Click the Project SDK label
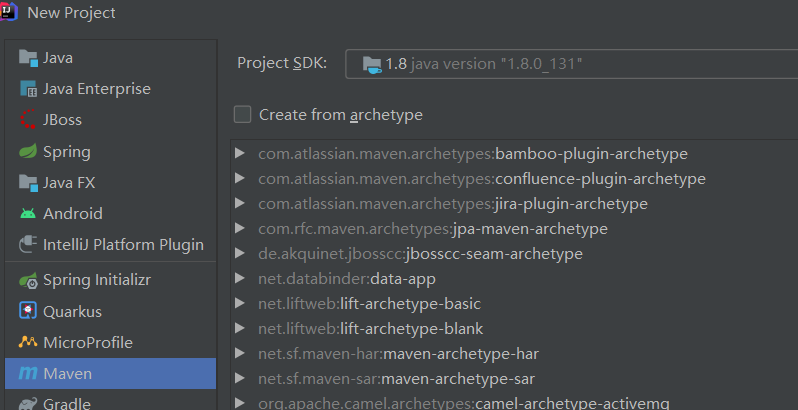Image resolution: width=798 pixels, height=410 pixels. click(x=282, y=63)
